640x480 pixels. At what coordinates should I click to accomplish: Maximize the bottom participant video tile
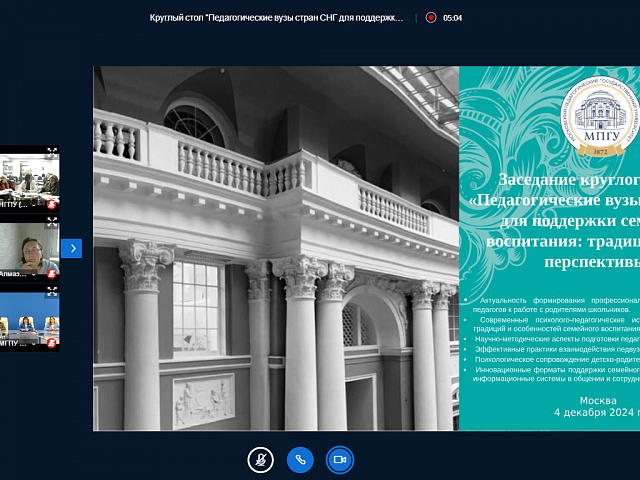pyautogui.click(x=52, y=291)
